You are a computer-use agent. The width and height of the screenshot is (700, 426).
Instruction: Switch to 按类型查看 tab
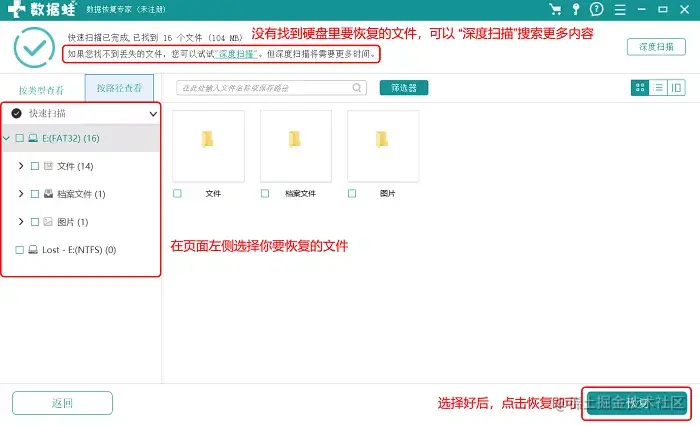41,90
